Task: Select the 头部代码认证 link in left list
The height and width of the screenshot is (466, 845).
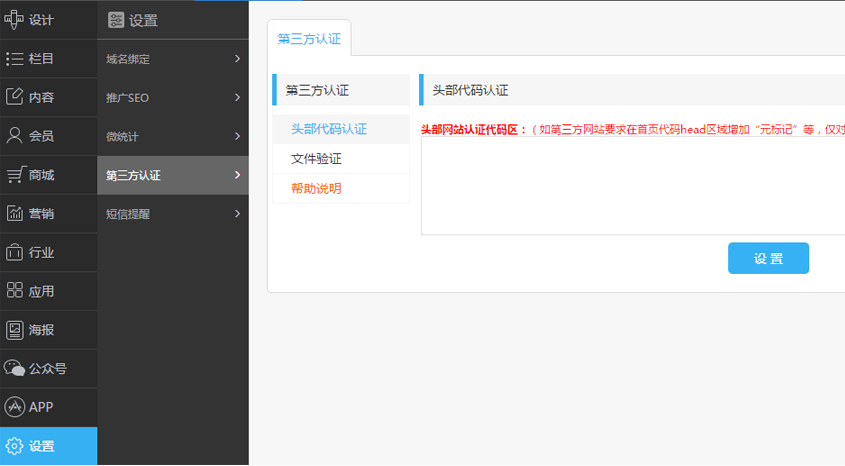Action: coord(329,129)
